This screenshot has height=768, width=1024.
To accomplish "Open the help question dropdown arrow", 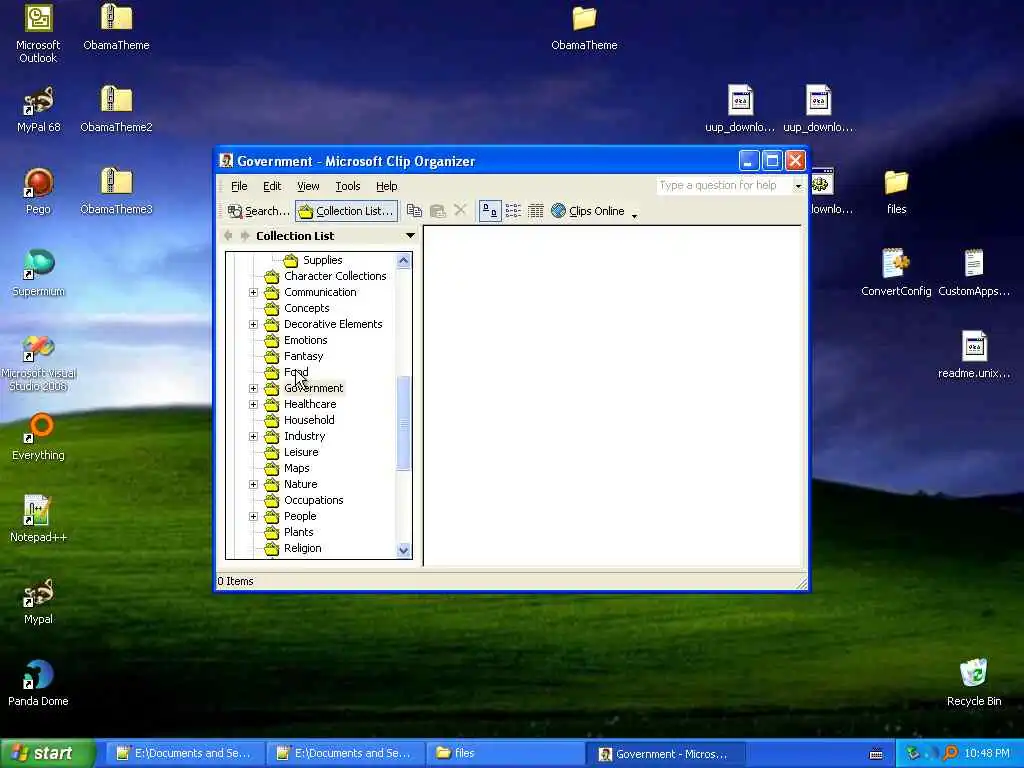I will 798,186.
